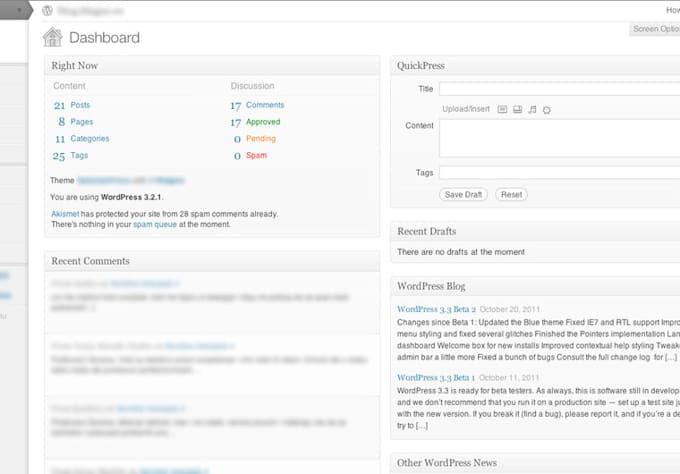Click the 'Content' column heading in Right Now
The width and height of the screenshot is (680, 474).
click(x=69, y=86)
